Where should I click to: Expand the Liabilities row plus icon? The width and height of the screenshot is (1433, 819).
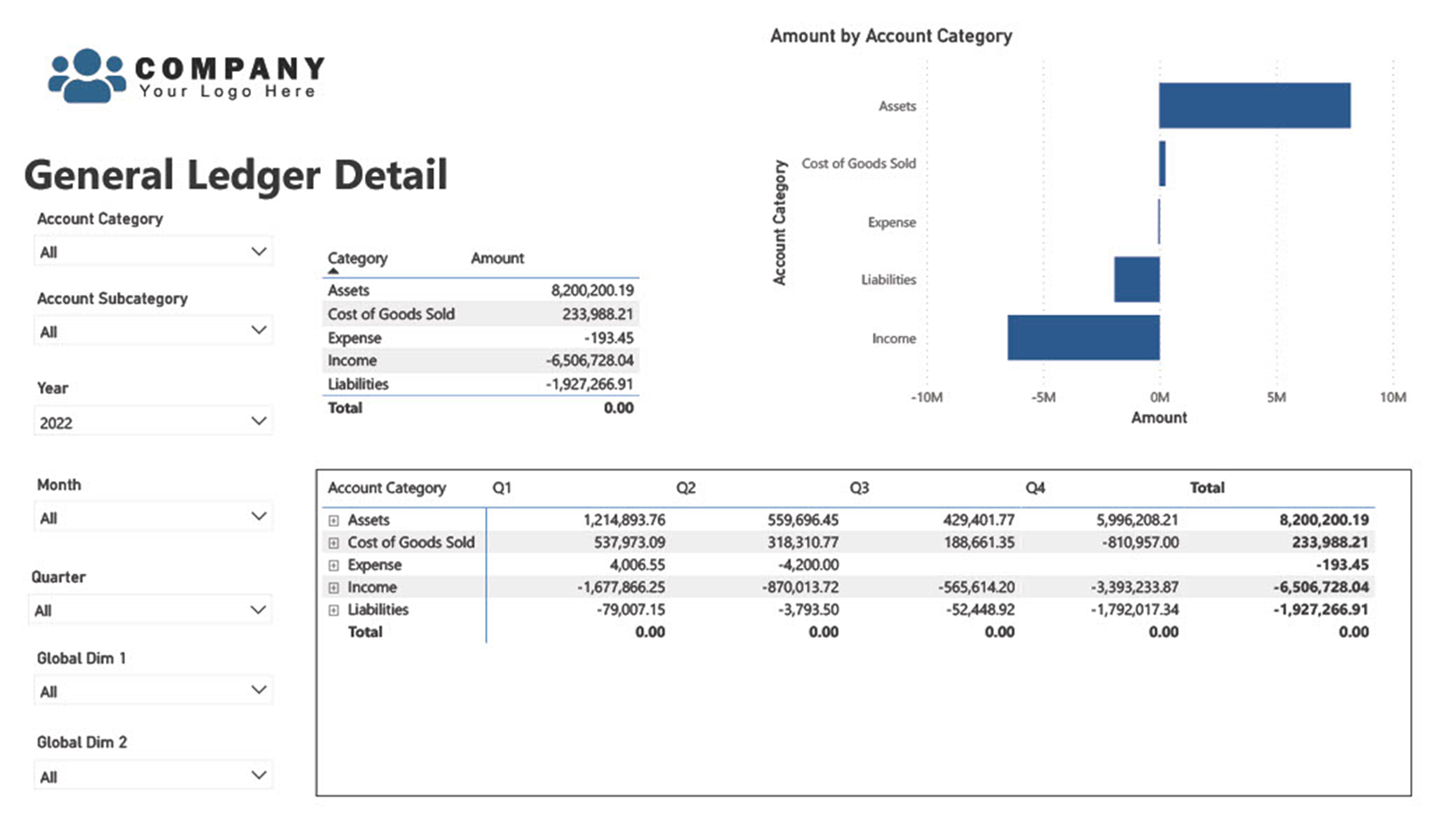click(x=334, y=610)
